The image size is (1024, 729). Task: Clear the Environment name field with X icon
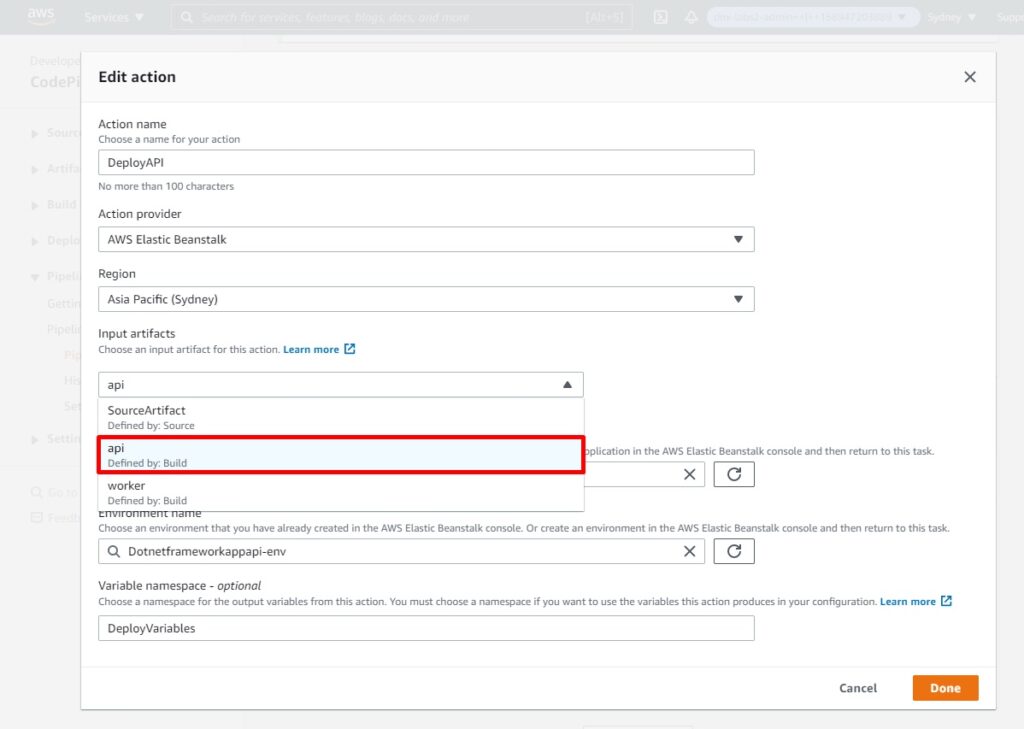point(690,551)
